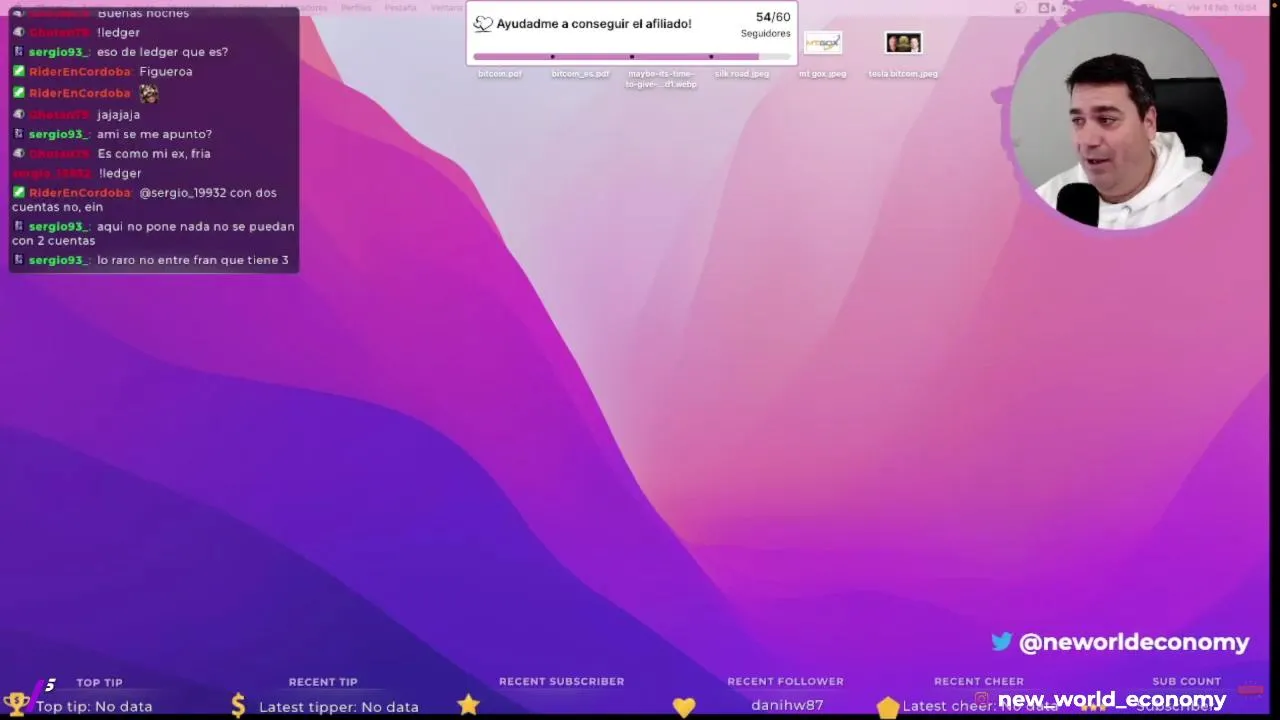
Task: Click 'Latest tipper: No data' text
Action: (x=339, y=707)
